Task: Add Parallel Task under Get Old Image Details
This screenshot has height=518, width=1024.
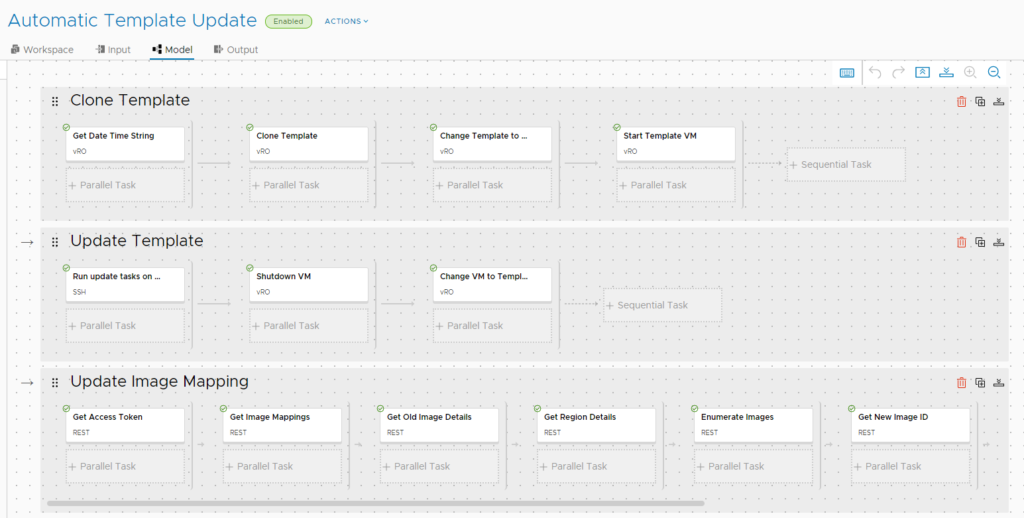Action: [x=439, y=466]
